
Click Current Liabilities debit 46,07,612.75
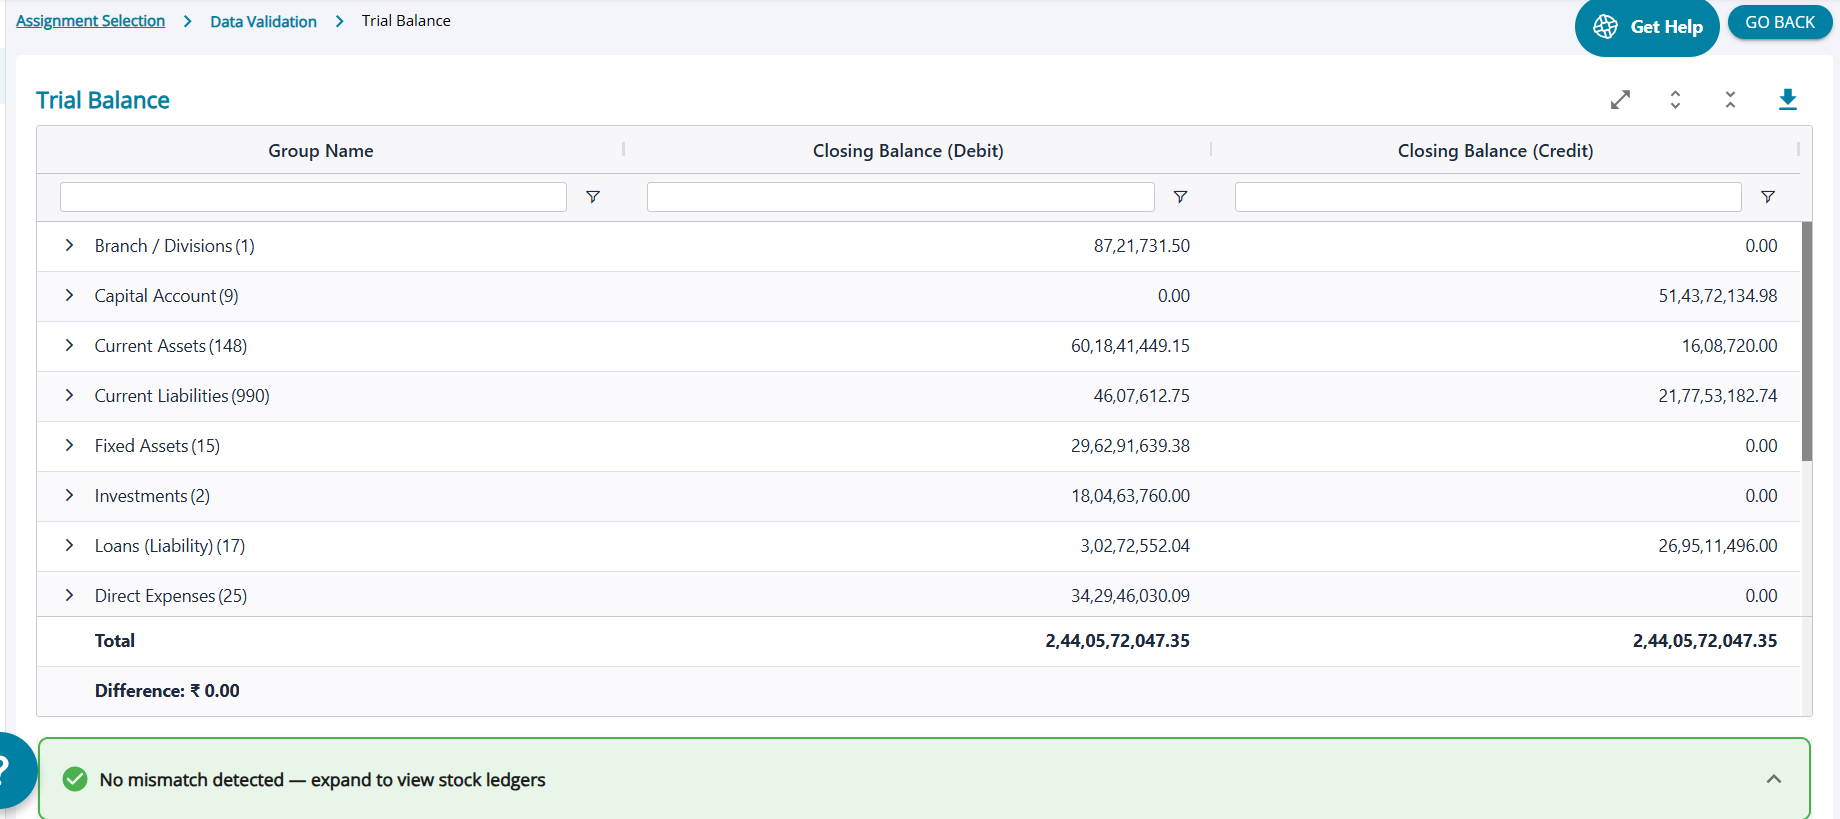1142,396
